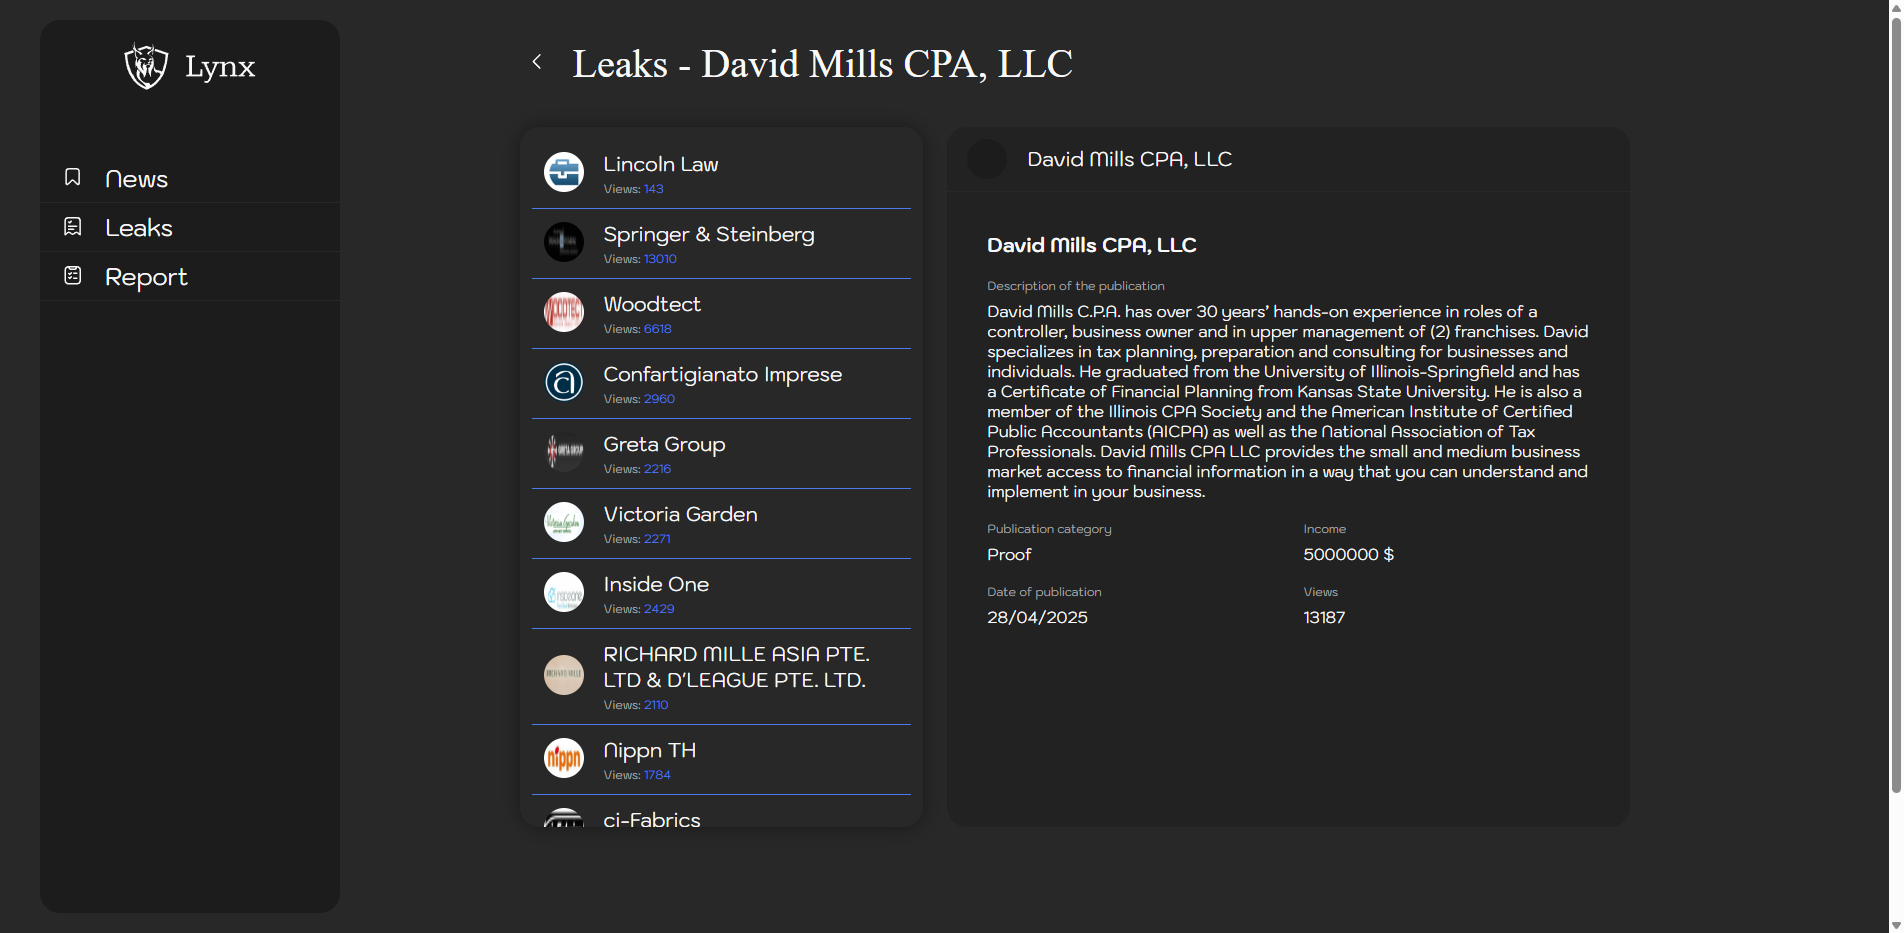
Task: Click the Leaks document icon
Action: pyautogui.click(x=73, y=227)
